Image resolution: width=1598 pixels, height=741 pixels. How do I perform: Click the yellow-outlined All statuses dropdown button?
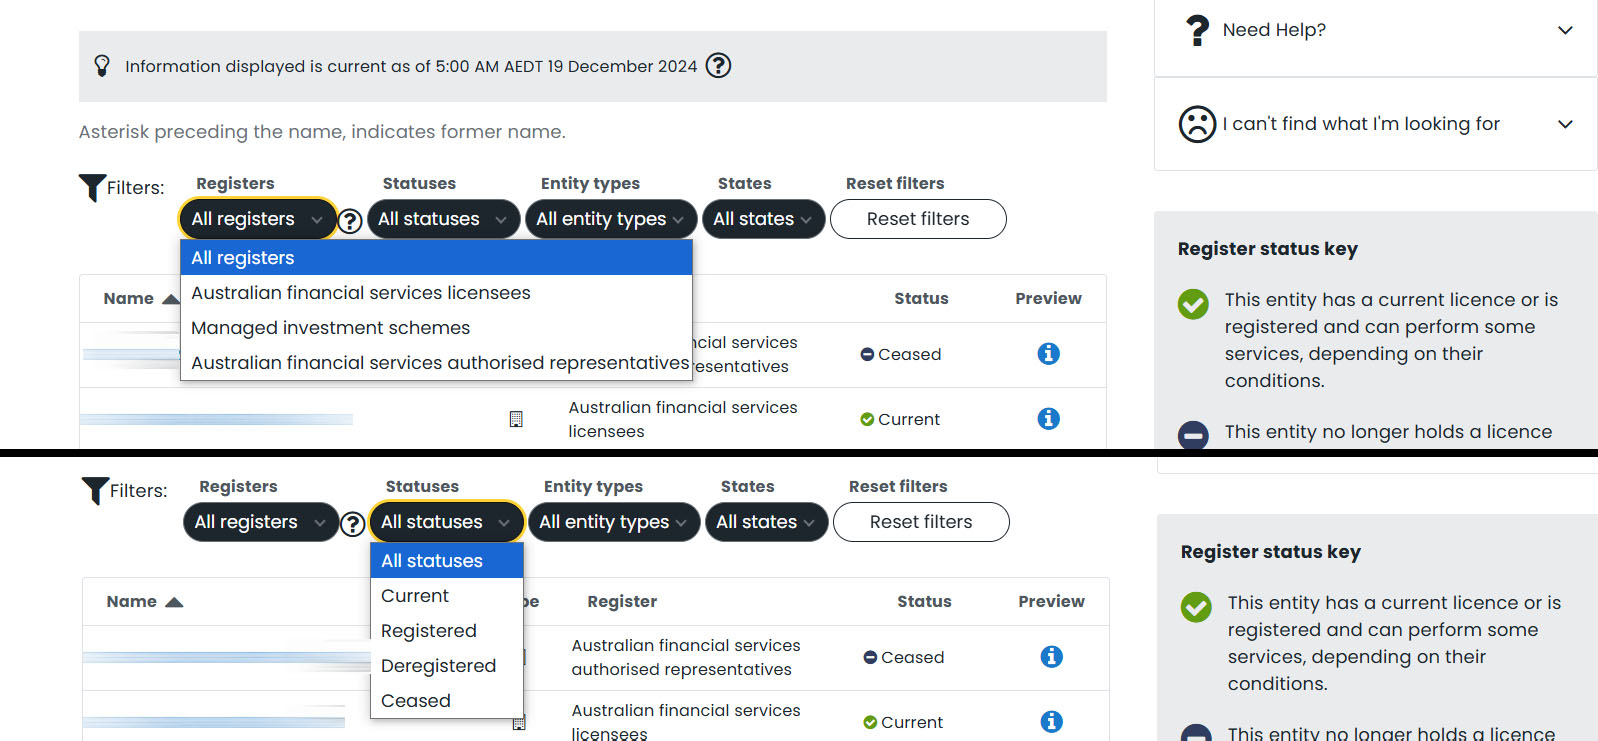[x=446, y=522]
